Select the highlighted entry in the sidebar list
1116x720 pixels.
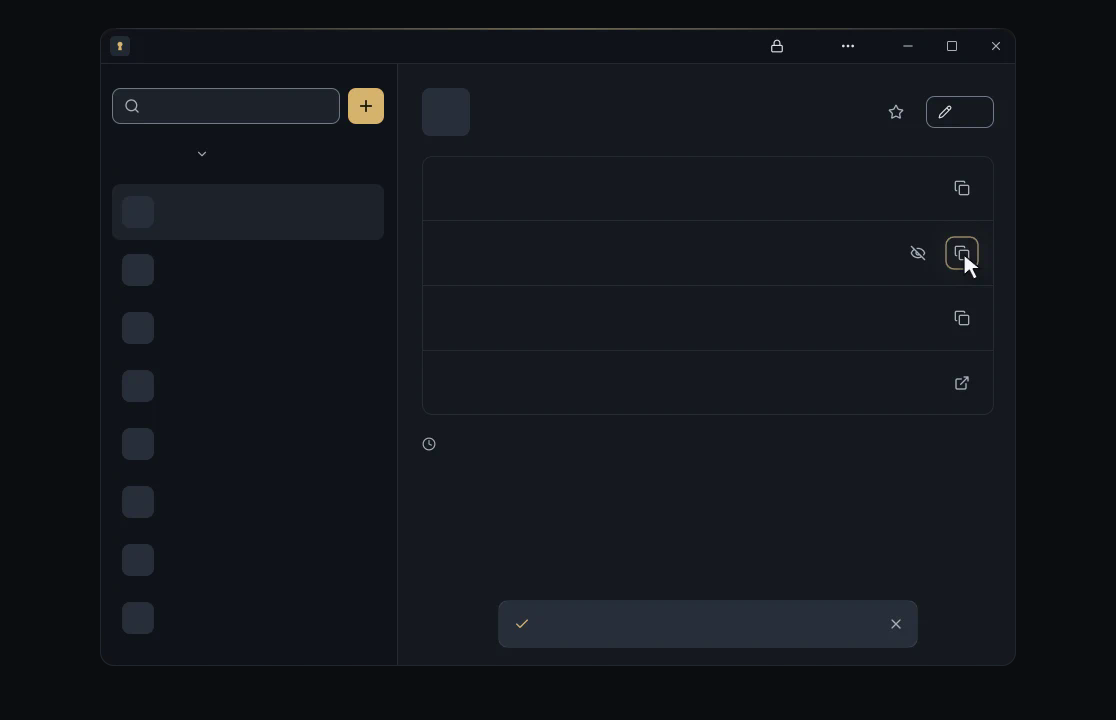coord(248,212)
